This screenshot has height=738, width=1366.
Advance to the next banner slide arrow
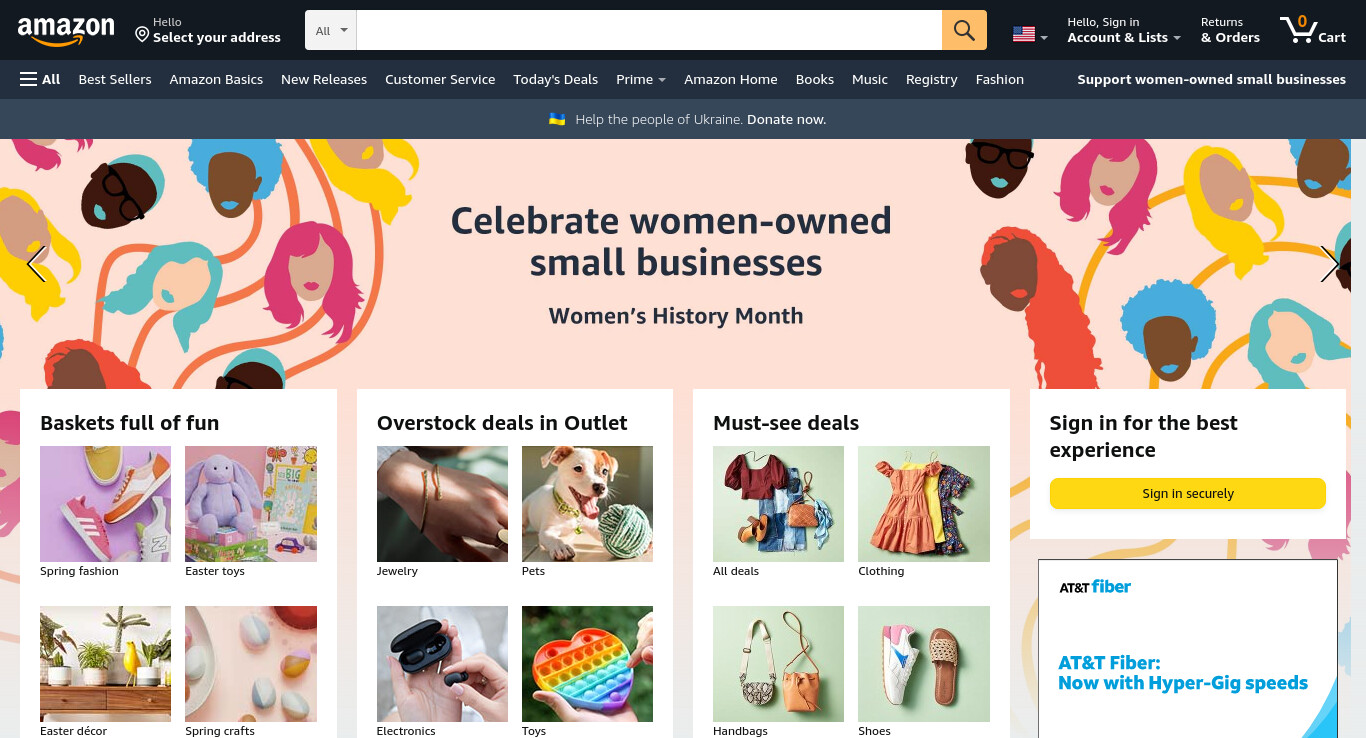tap(1329, 264)
